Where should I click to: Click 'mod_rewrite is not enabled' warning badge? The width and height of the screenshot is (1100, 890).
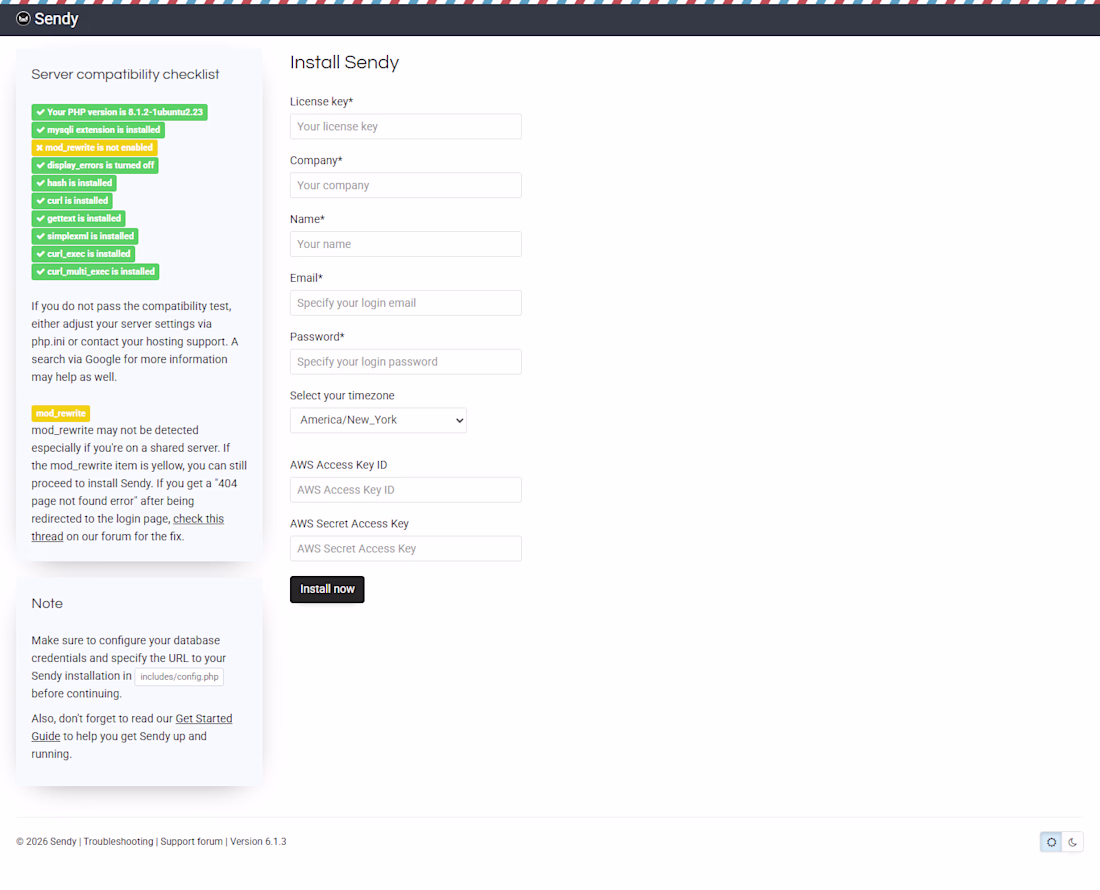(94, 147)
